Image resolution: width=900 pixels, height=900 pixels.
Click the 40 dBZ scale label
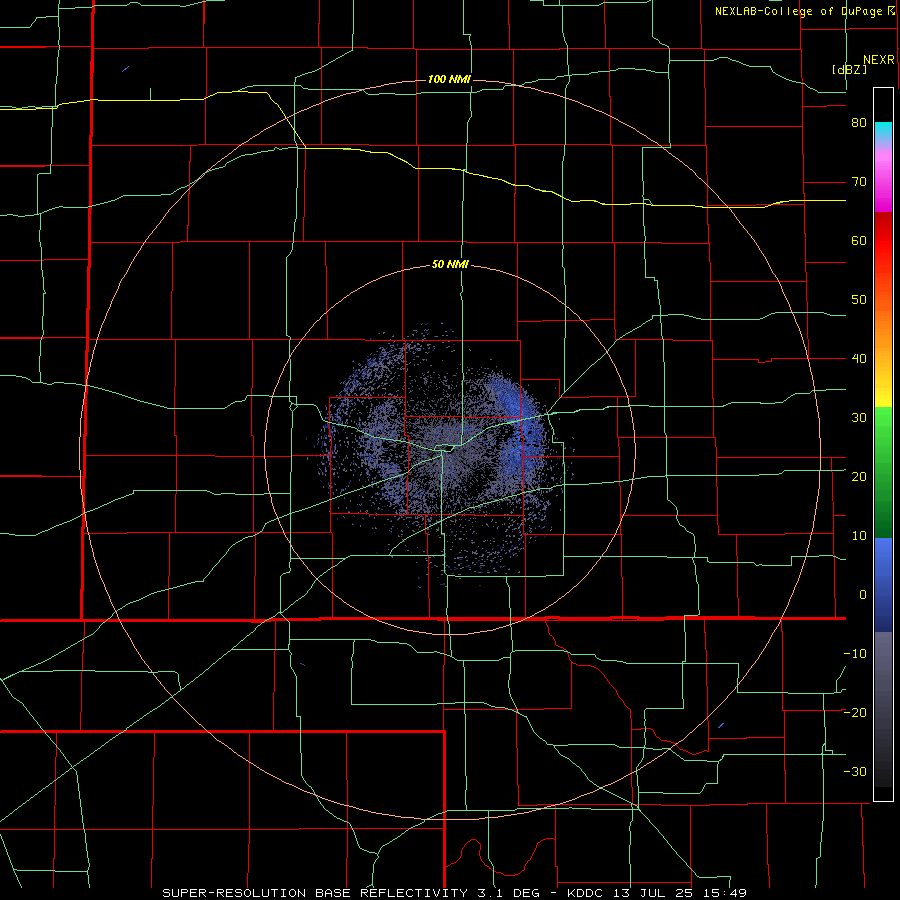click(x=859, y=359)
